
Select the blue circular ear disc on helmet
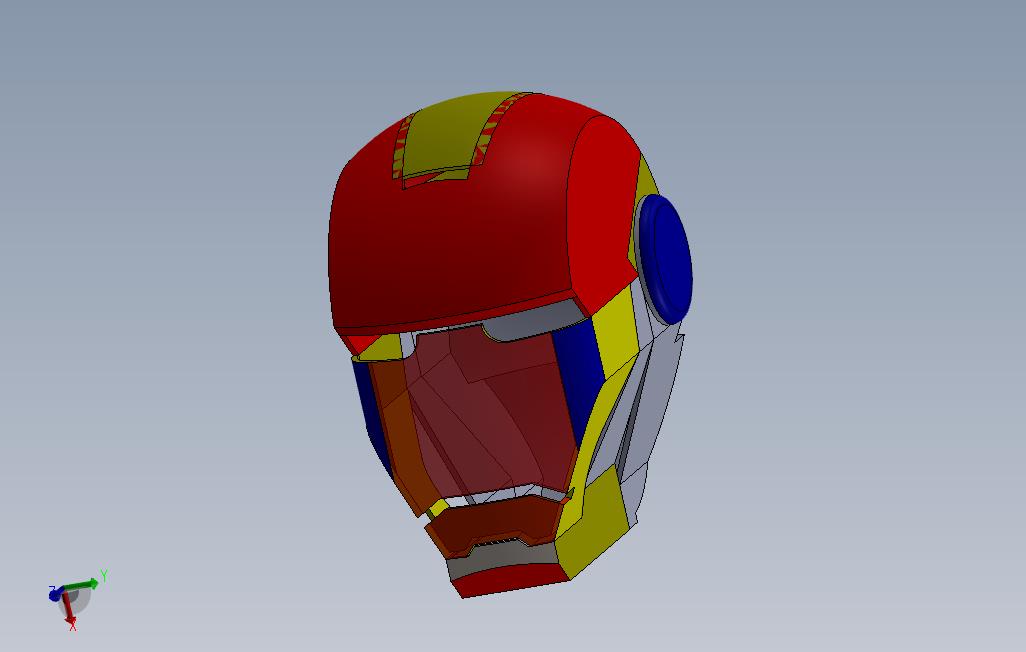[x=665, y=260]
